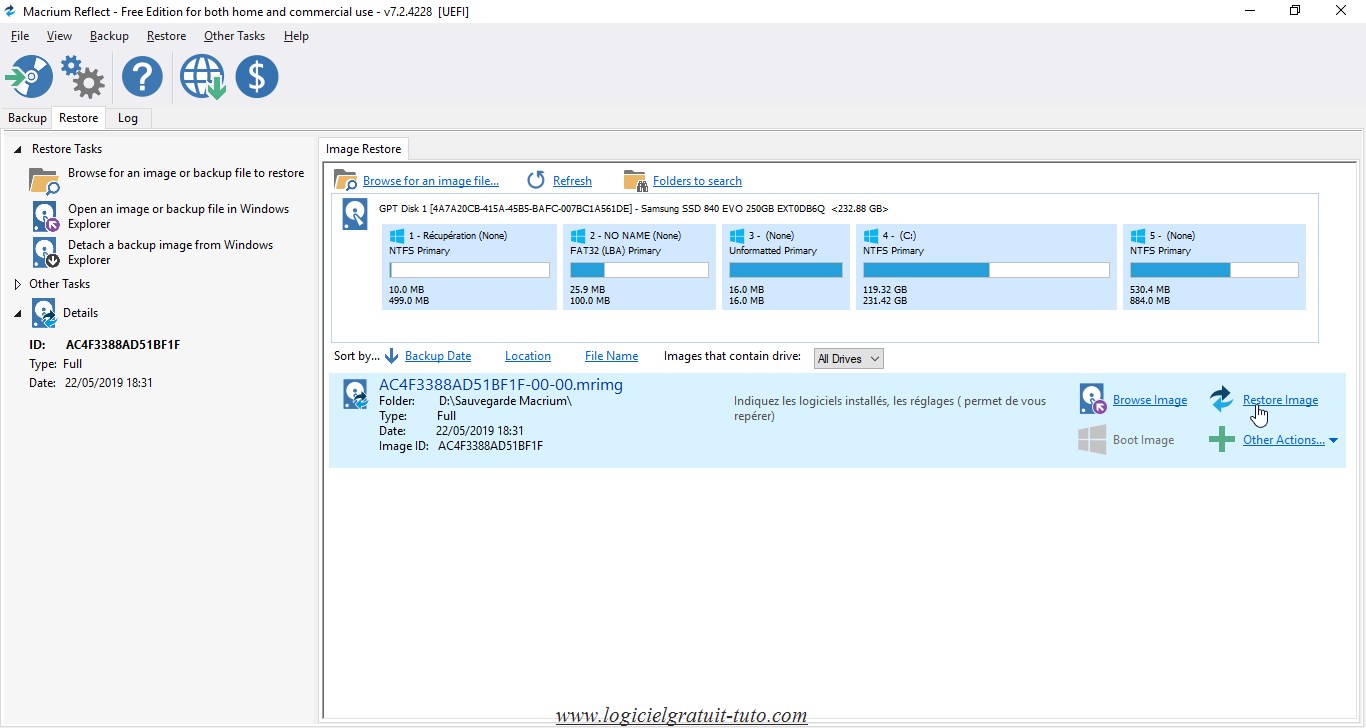The image size is (1366, 728).
Task: Collapse the Details section
Action: pos(17,313)
